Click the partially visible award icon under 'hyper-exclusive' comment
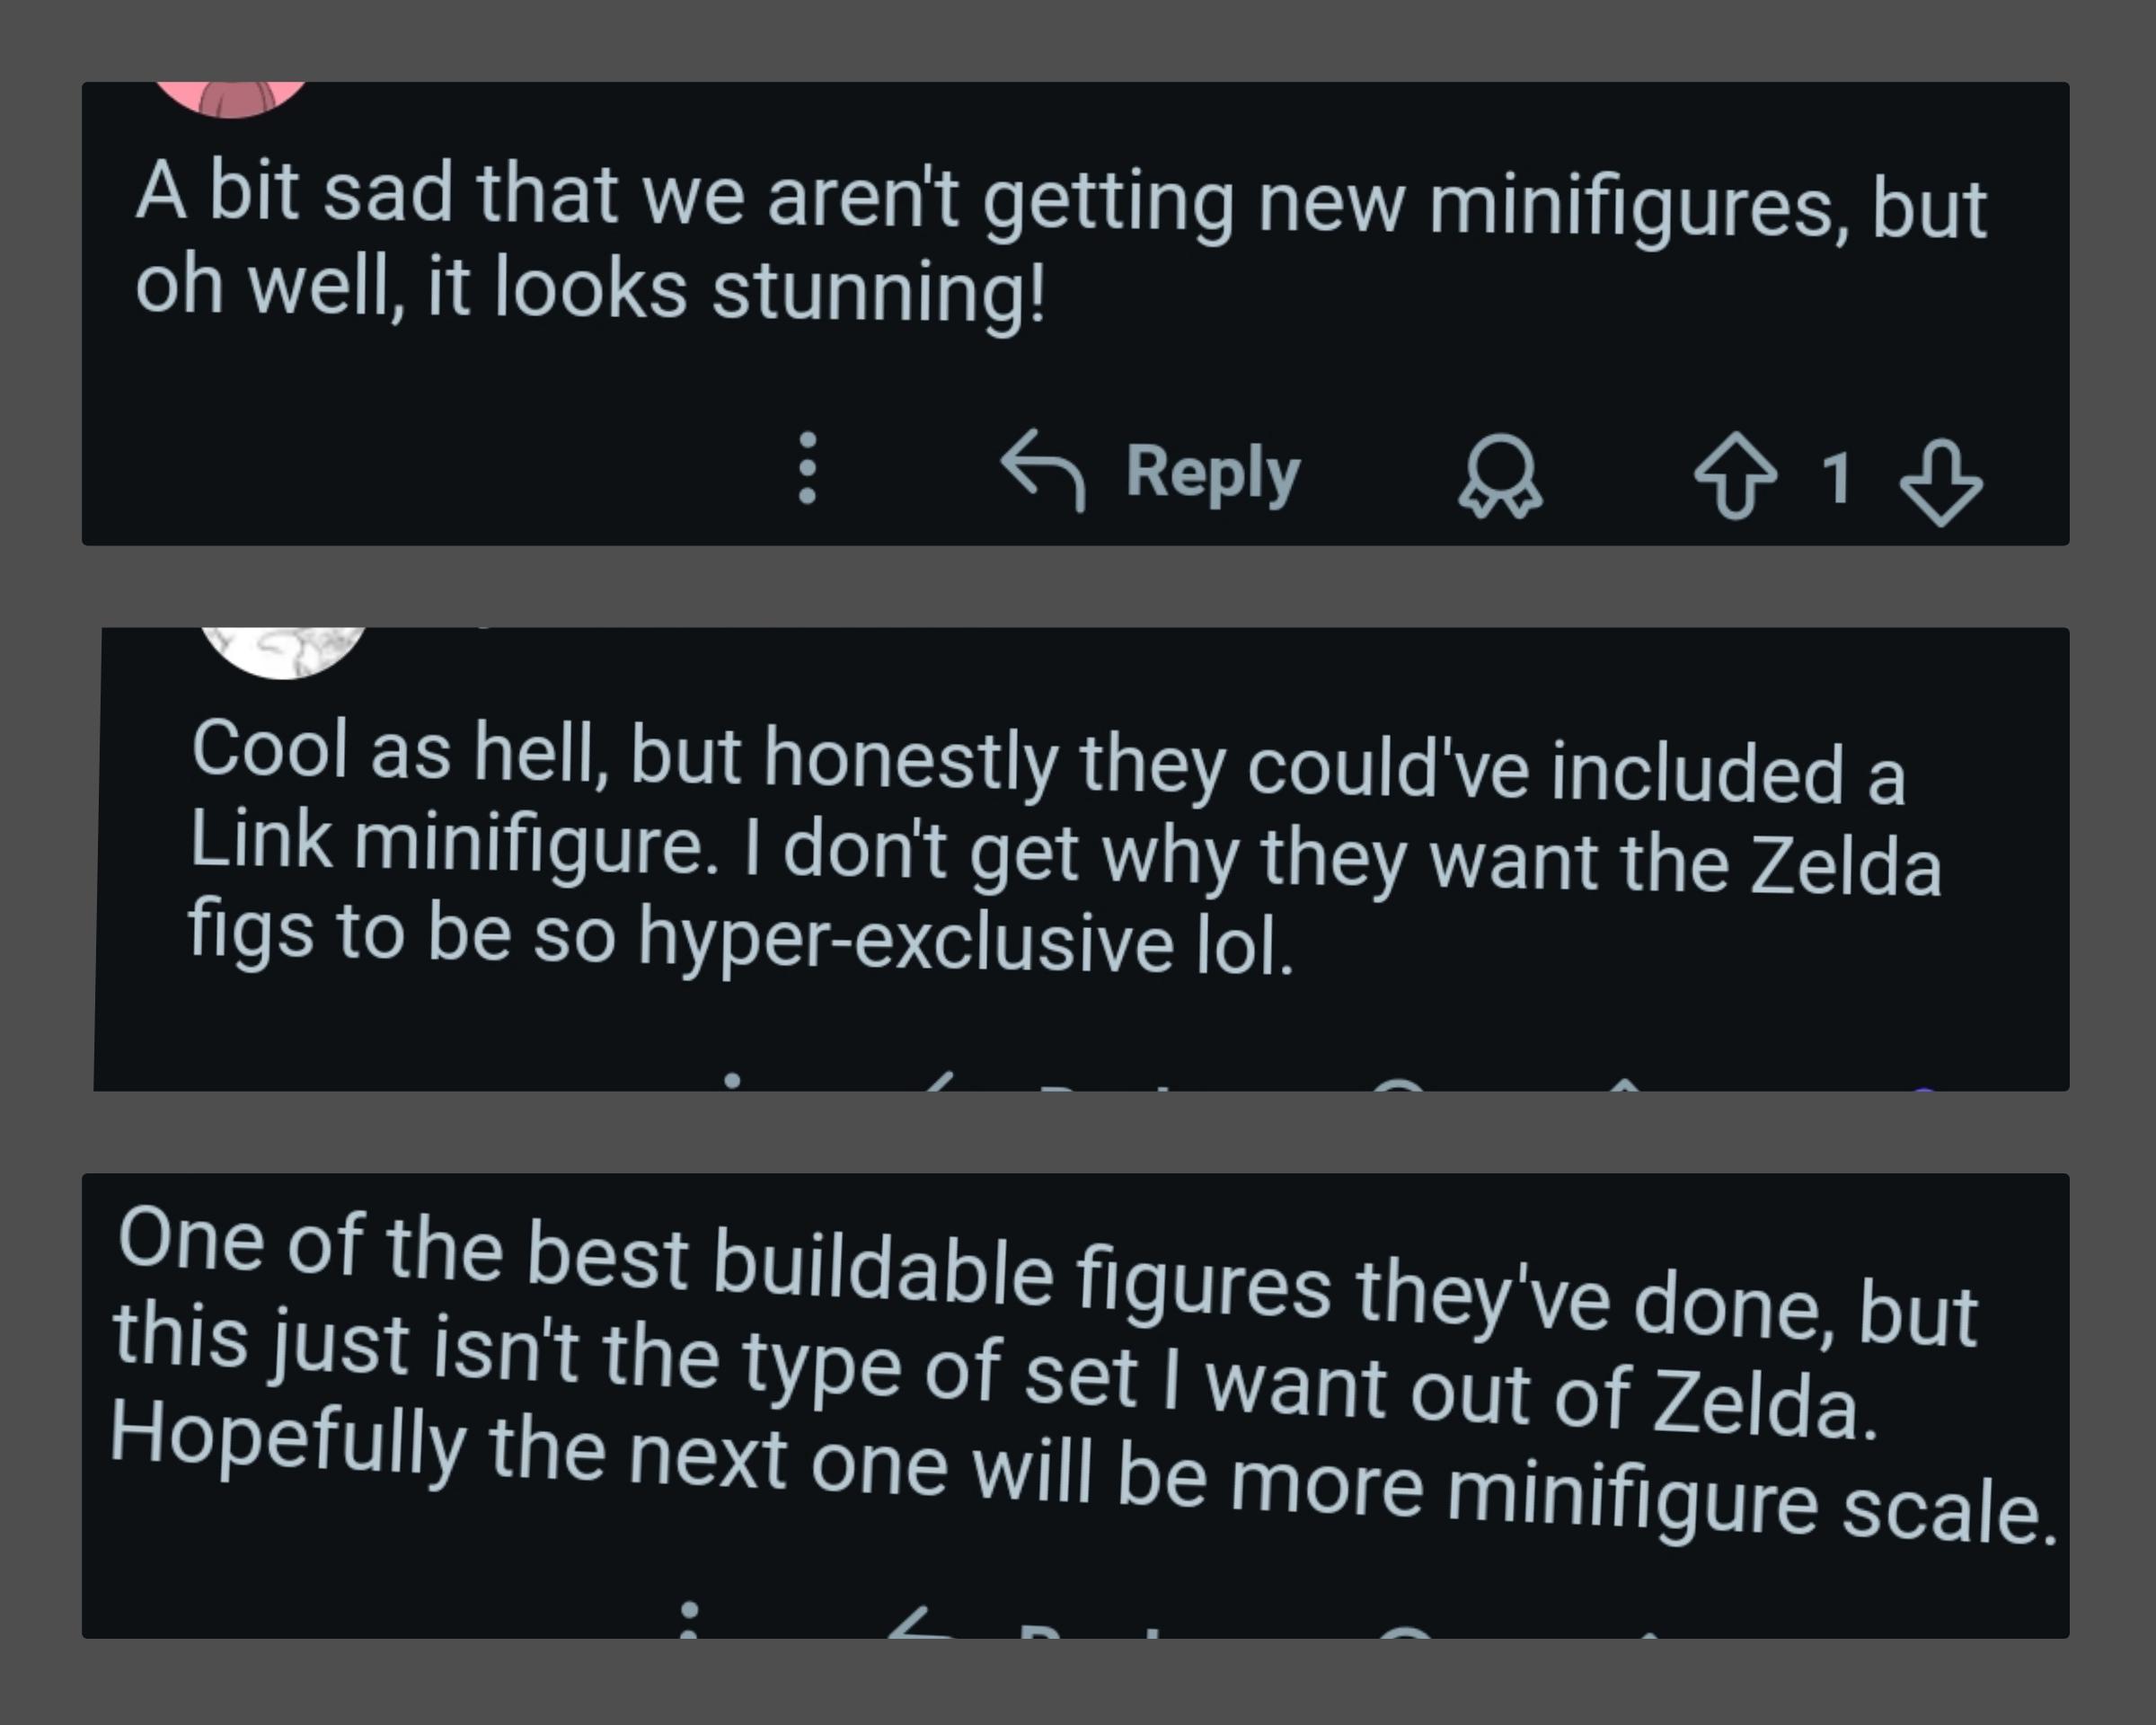Screen dimensions: 2156x1725 [1398, 1084]
